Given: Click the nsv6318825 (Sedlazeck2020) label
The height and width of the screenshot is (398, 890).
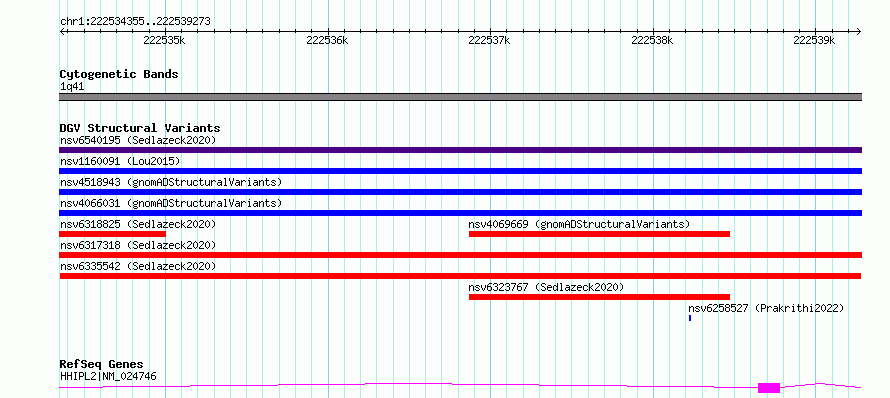Looking at the screenshot, I should click(x=138, y=224).
